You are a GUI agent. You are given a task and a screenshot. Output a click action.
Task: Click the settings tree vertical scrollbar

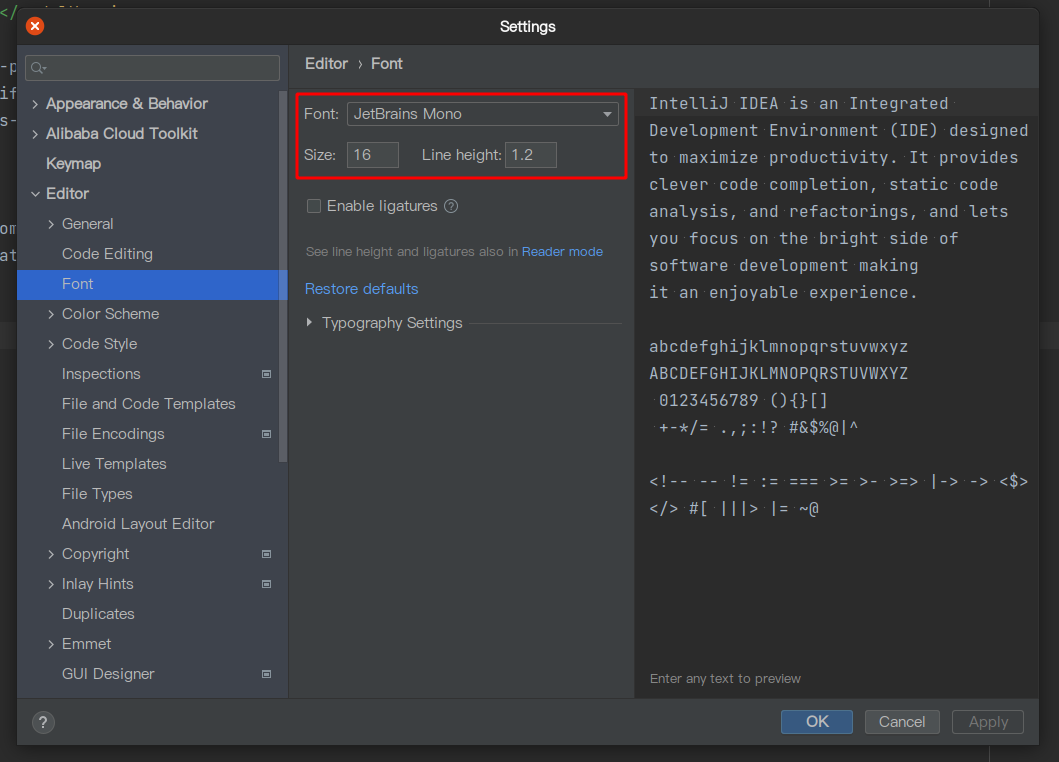[x=283, y=277]
